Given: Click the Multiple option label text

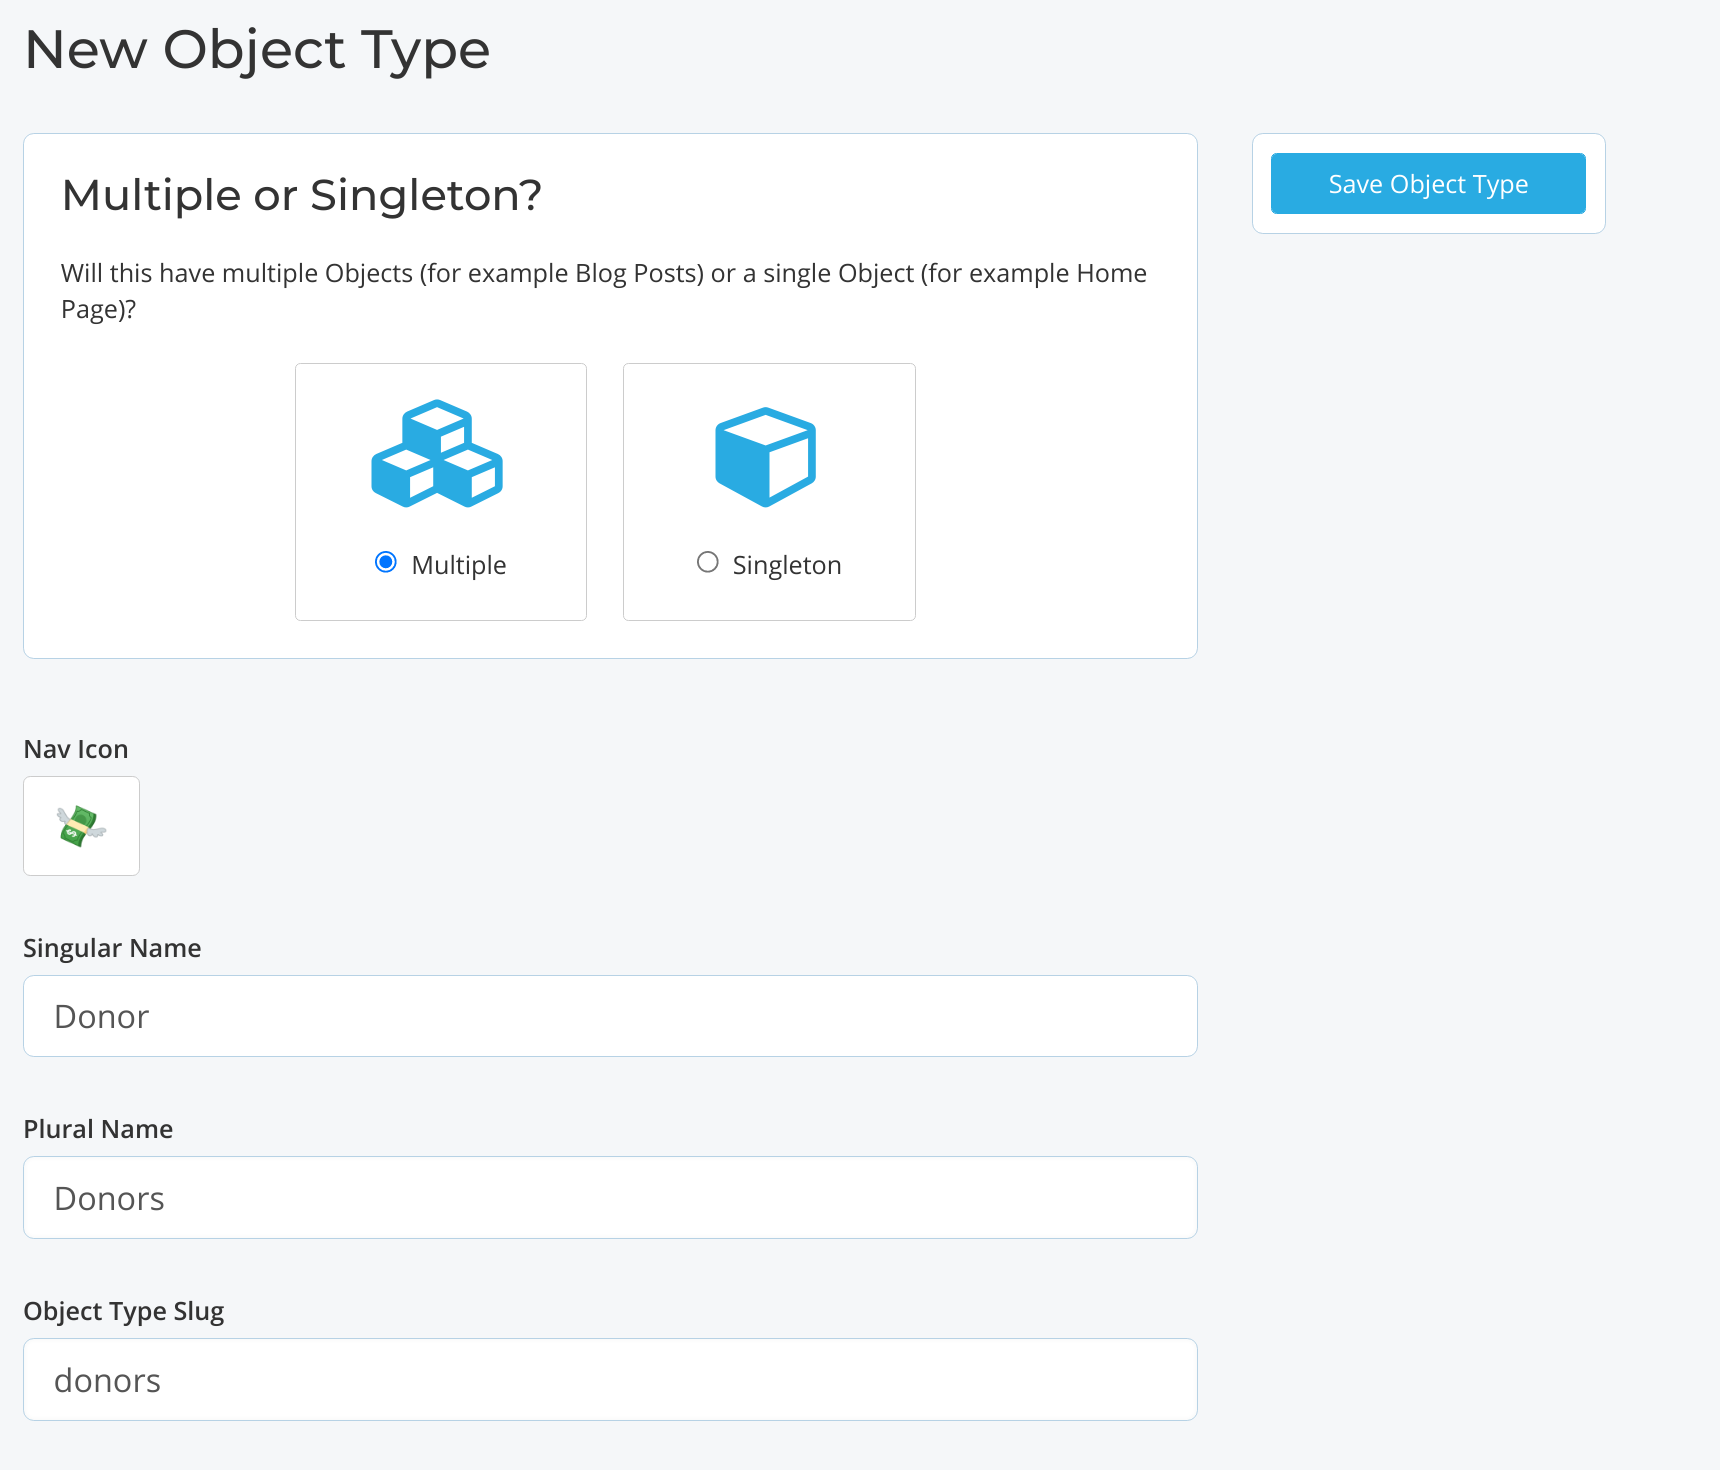Looking at the screenshot, I should (x=459, y=565).
